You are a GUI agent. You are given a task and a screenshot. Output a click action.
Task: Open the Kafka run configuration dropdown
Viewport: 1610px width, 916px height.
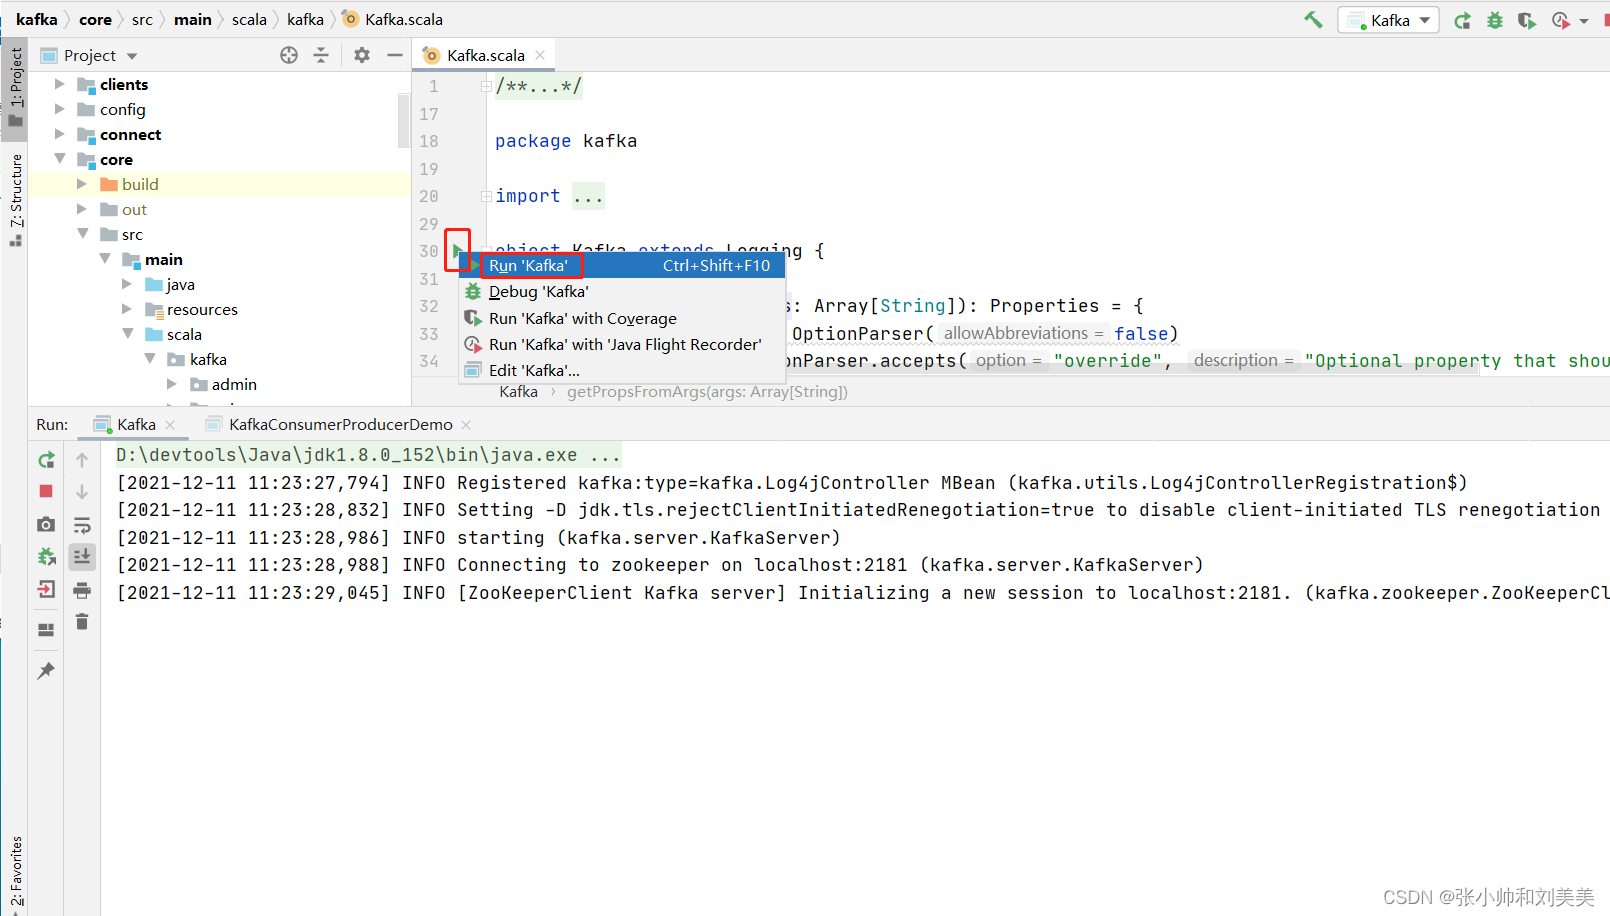click(1388, 20)
